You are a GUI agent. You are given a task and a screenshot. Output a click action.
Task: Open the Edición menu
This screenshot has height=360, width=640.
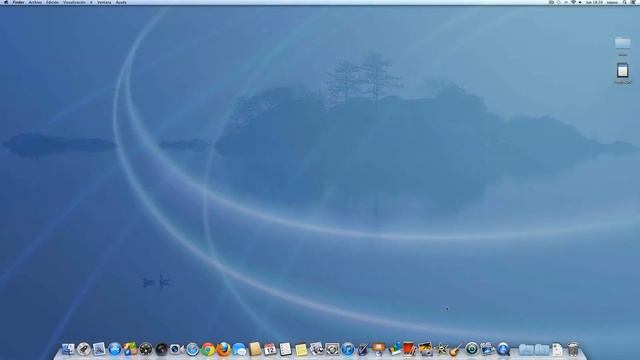[52, 2]
